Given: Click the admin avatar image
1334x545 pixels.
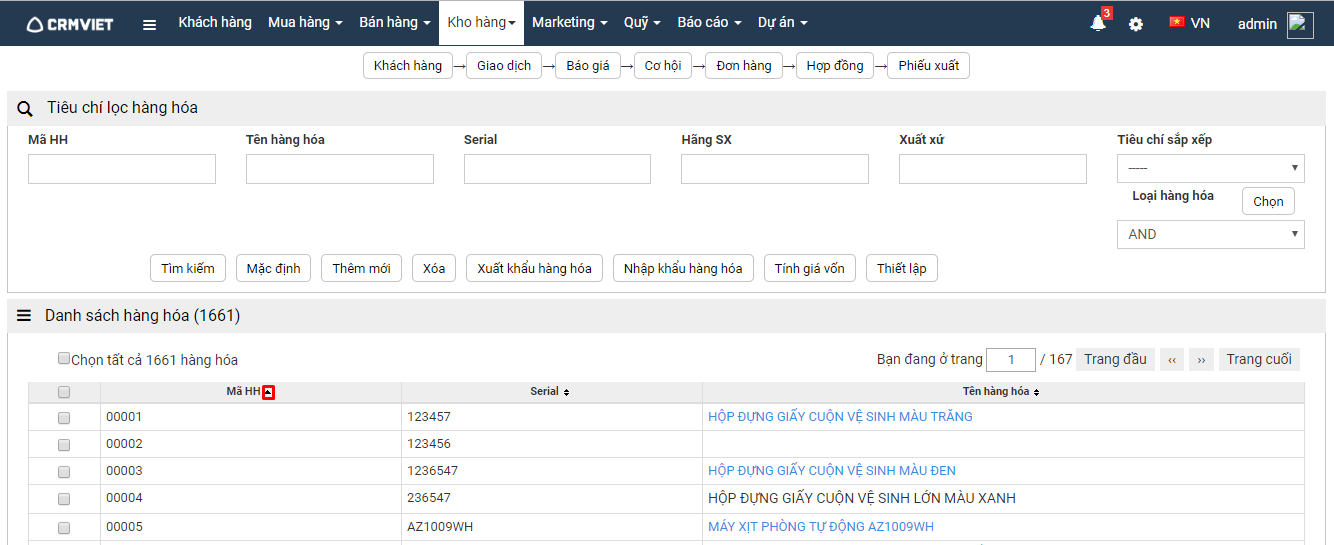Looking at the screenshot, I should coord(1300,25).
